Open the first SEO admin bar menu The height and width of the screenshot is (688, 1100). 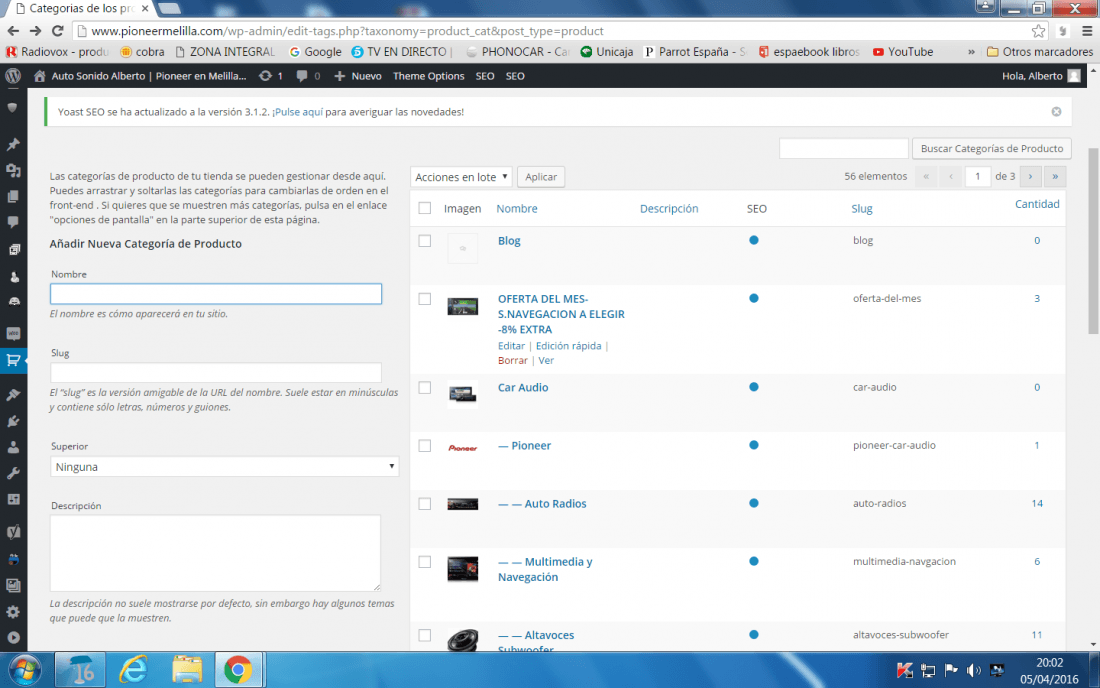(x=485, y=76)
